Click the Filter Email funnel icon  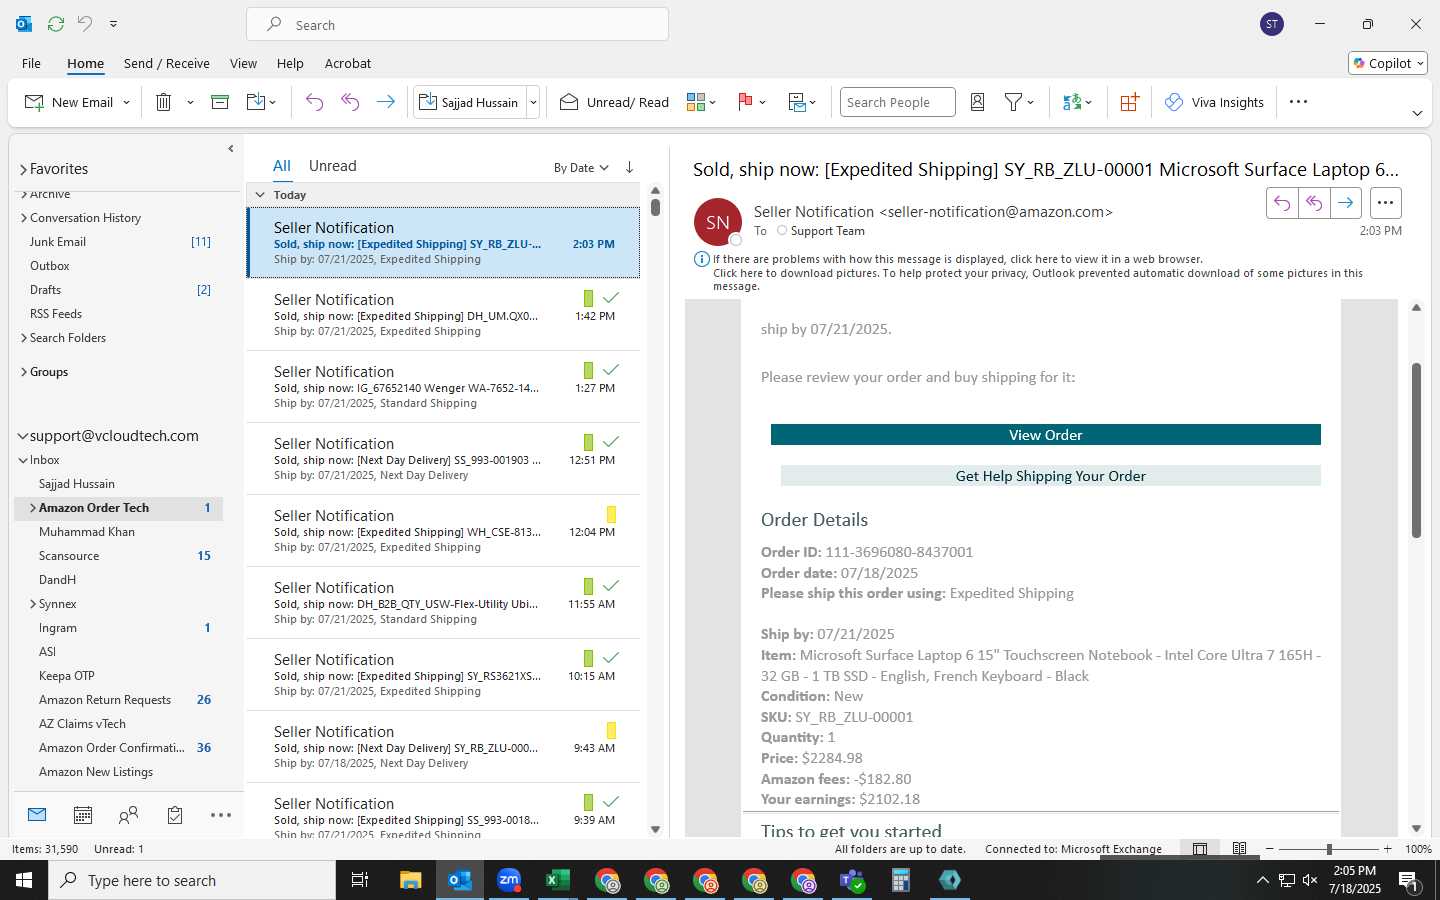click(x=1013, y=102)
